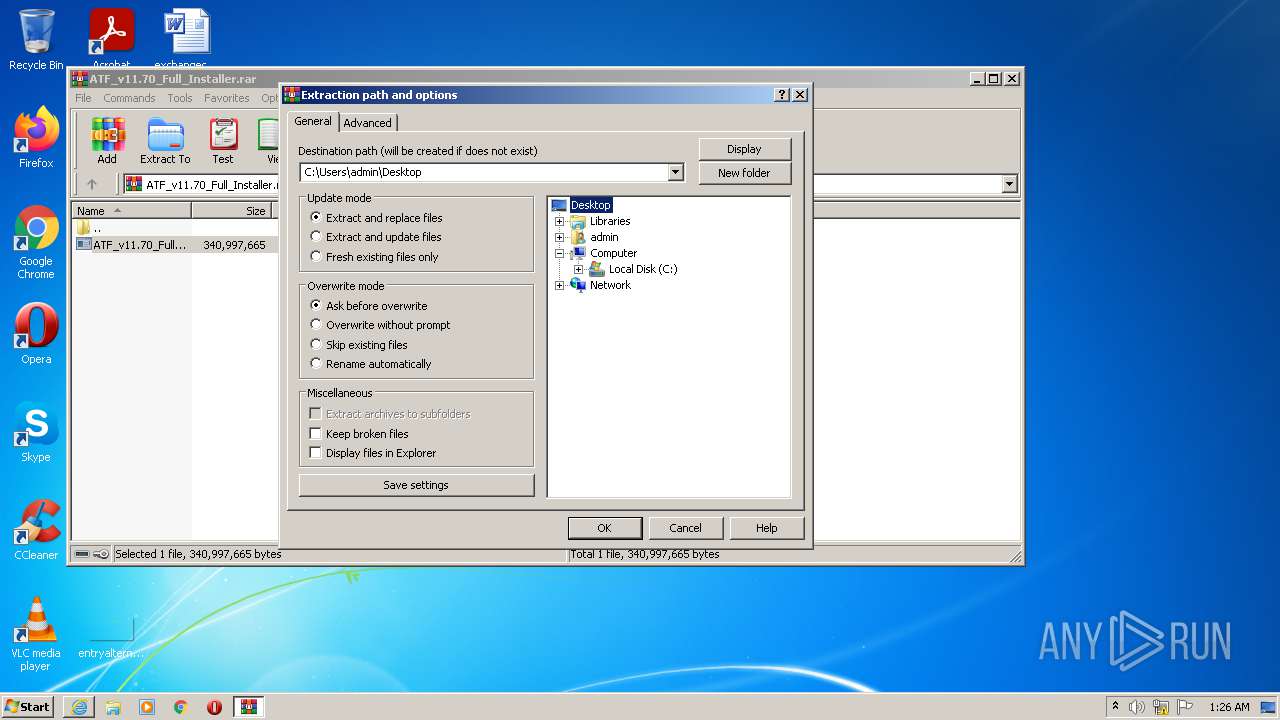This screenshot has height=720, width=1280.
Task: Select Extract and update files option
Action: pyautogui.click(x=375, y=237)
